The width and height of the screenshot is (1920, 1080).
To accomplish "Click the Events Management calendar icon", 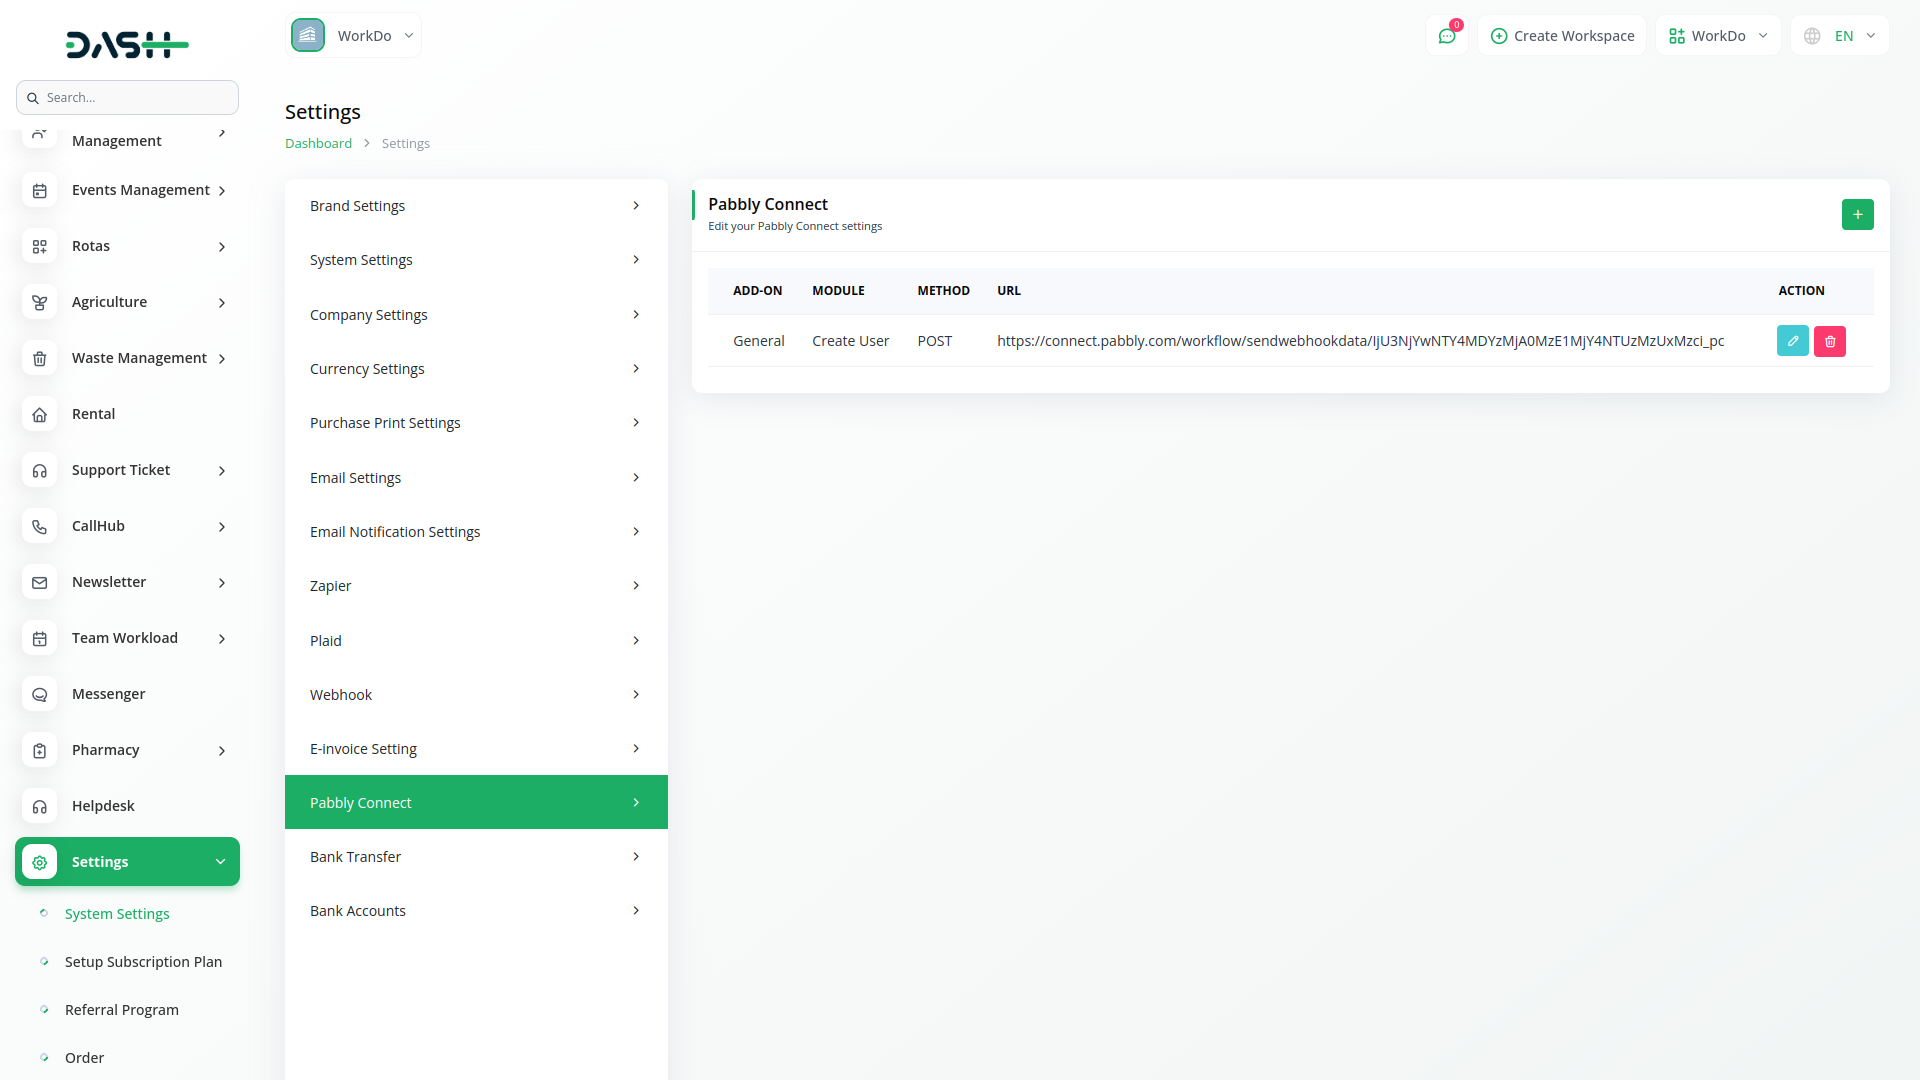I will [40, 190].
